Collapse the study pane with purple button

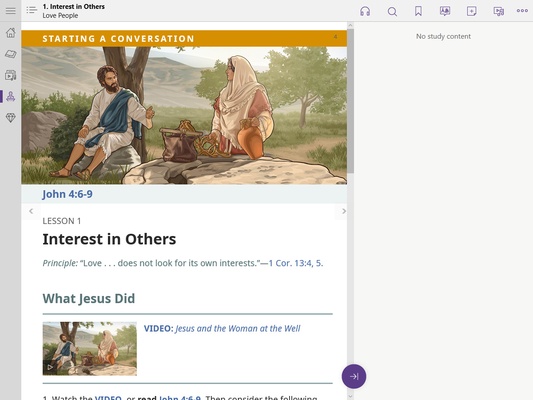[x=354, y=376]
